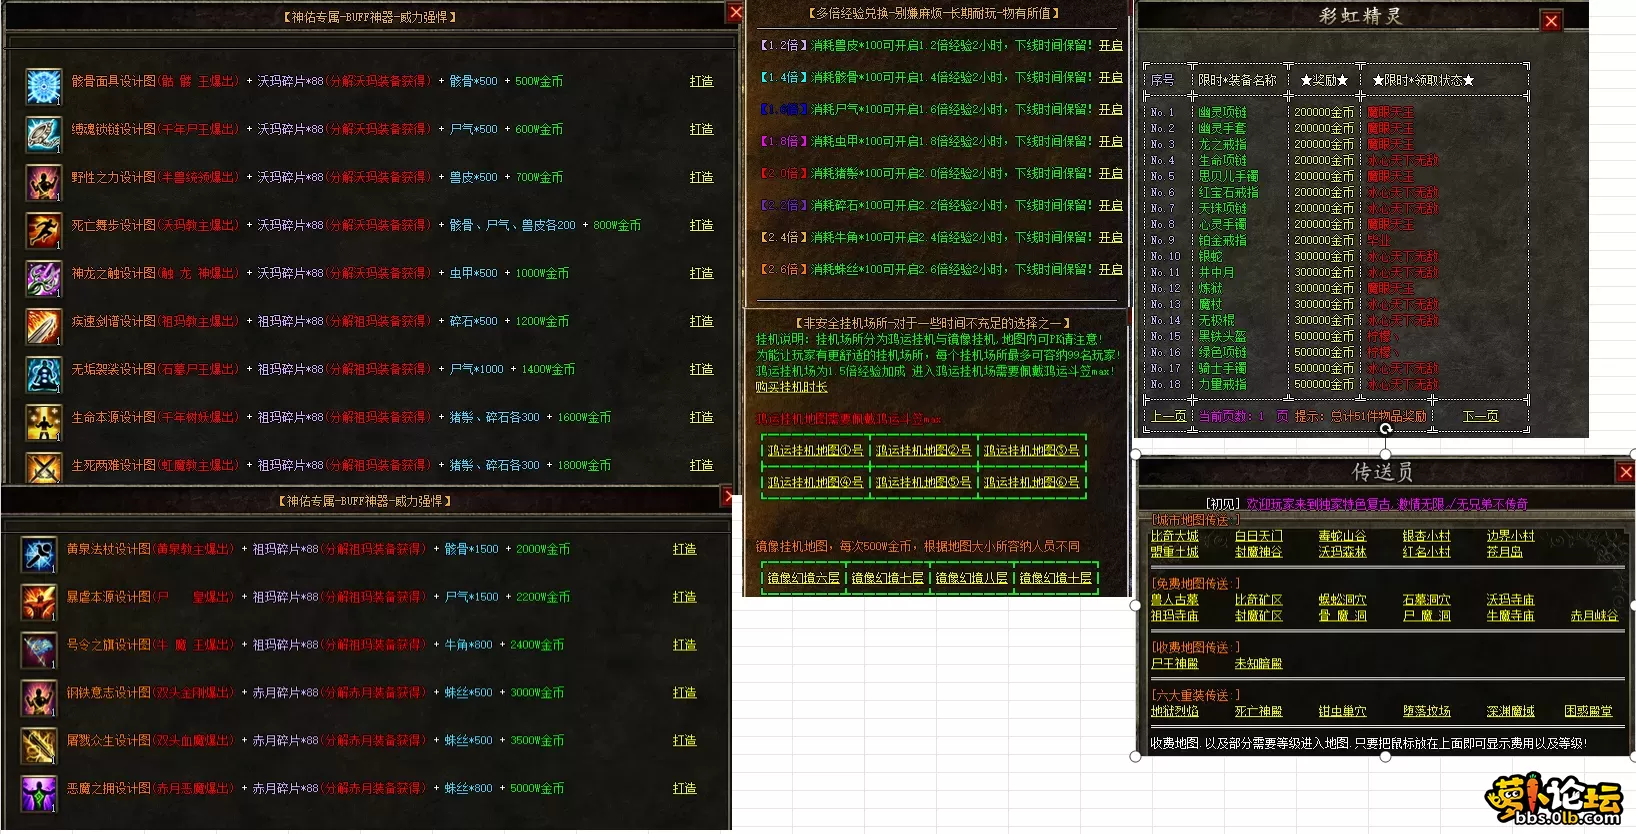1636x834 pixels.
Task: Activate 开启 for the 1.2倍 experience row
Action: [x=1110, y=45]
